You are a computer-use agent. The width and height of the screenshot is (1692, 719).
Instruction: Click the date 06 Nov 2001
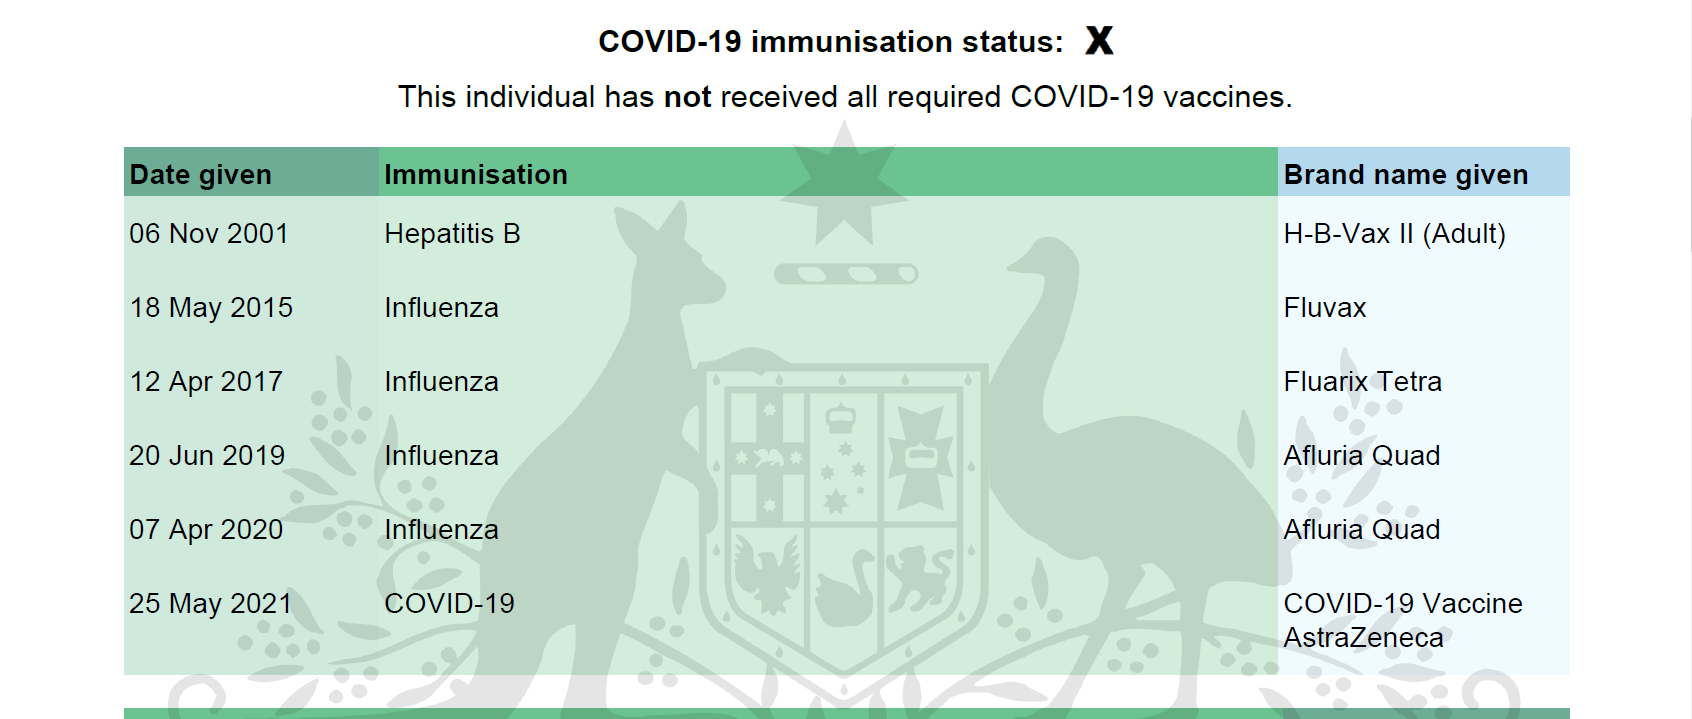point(209,234)
